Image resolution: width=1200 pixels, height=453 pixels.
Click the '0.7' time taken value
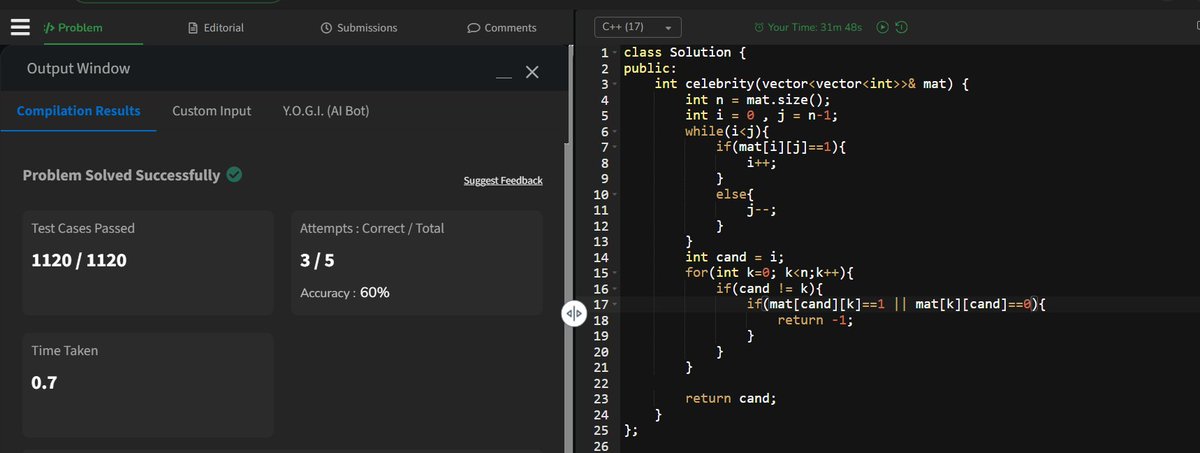pyautogui.click(x=44, y=382)
